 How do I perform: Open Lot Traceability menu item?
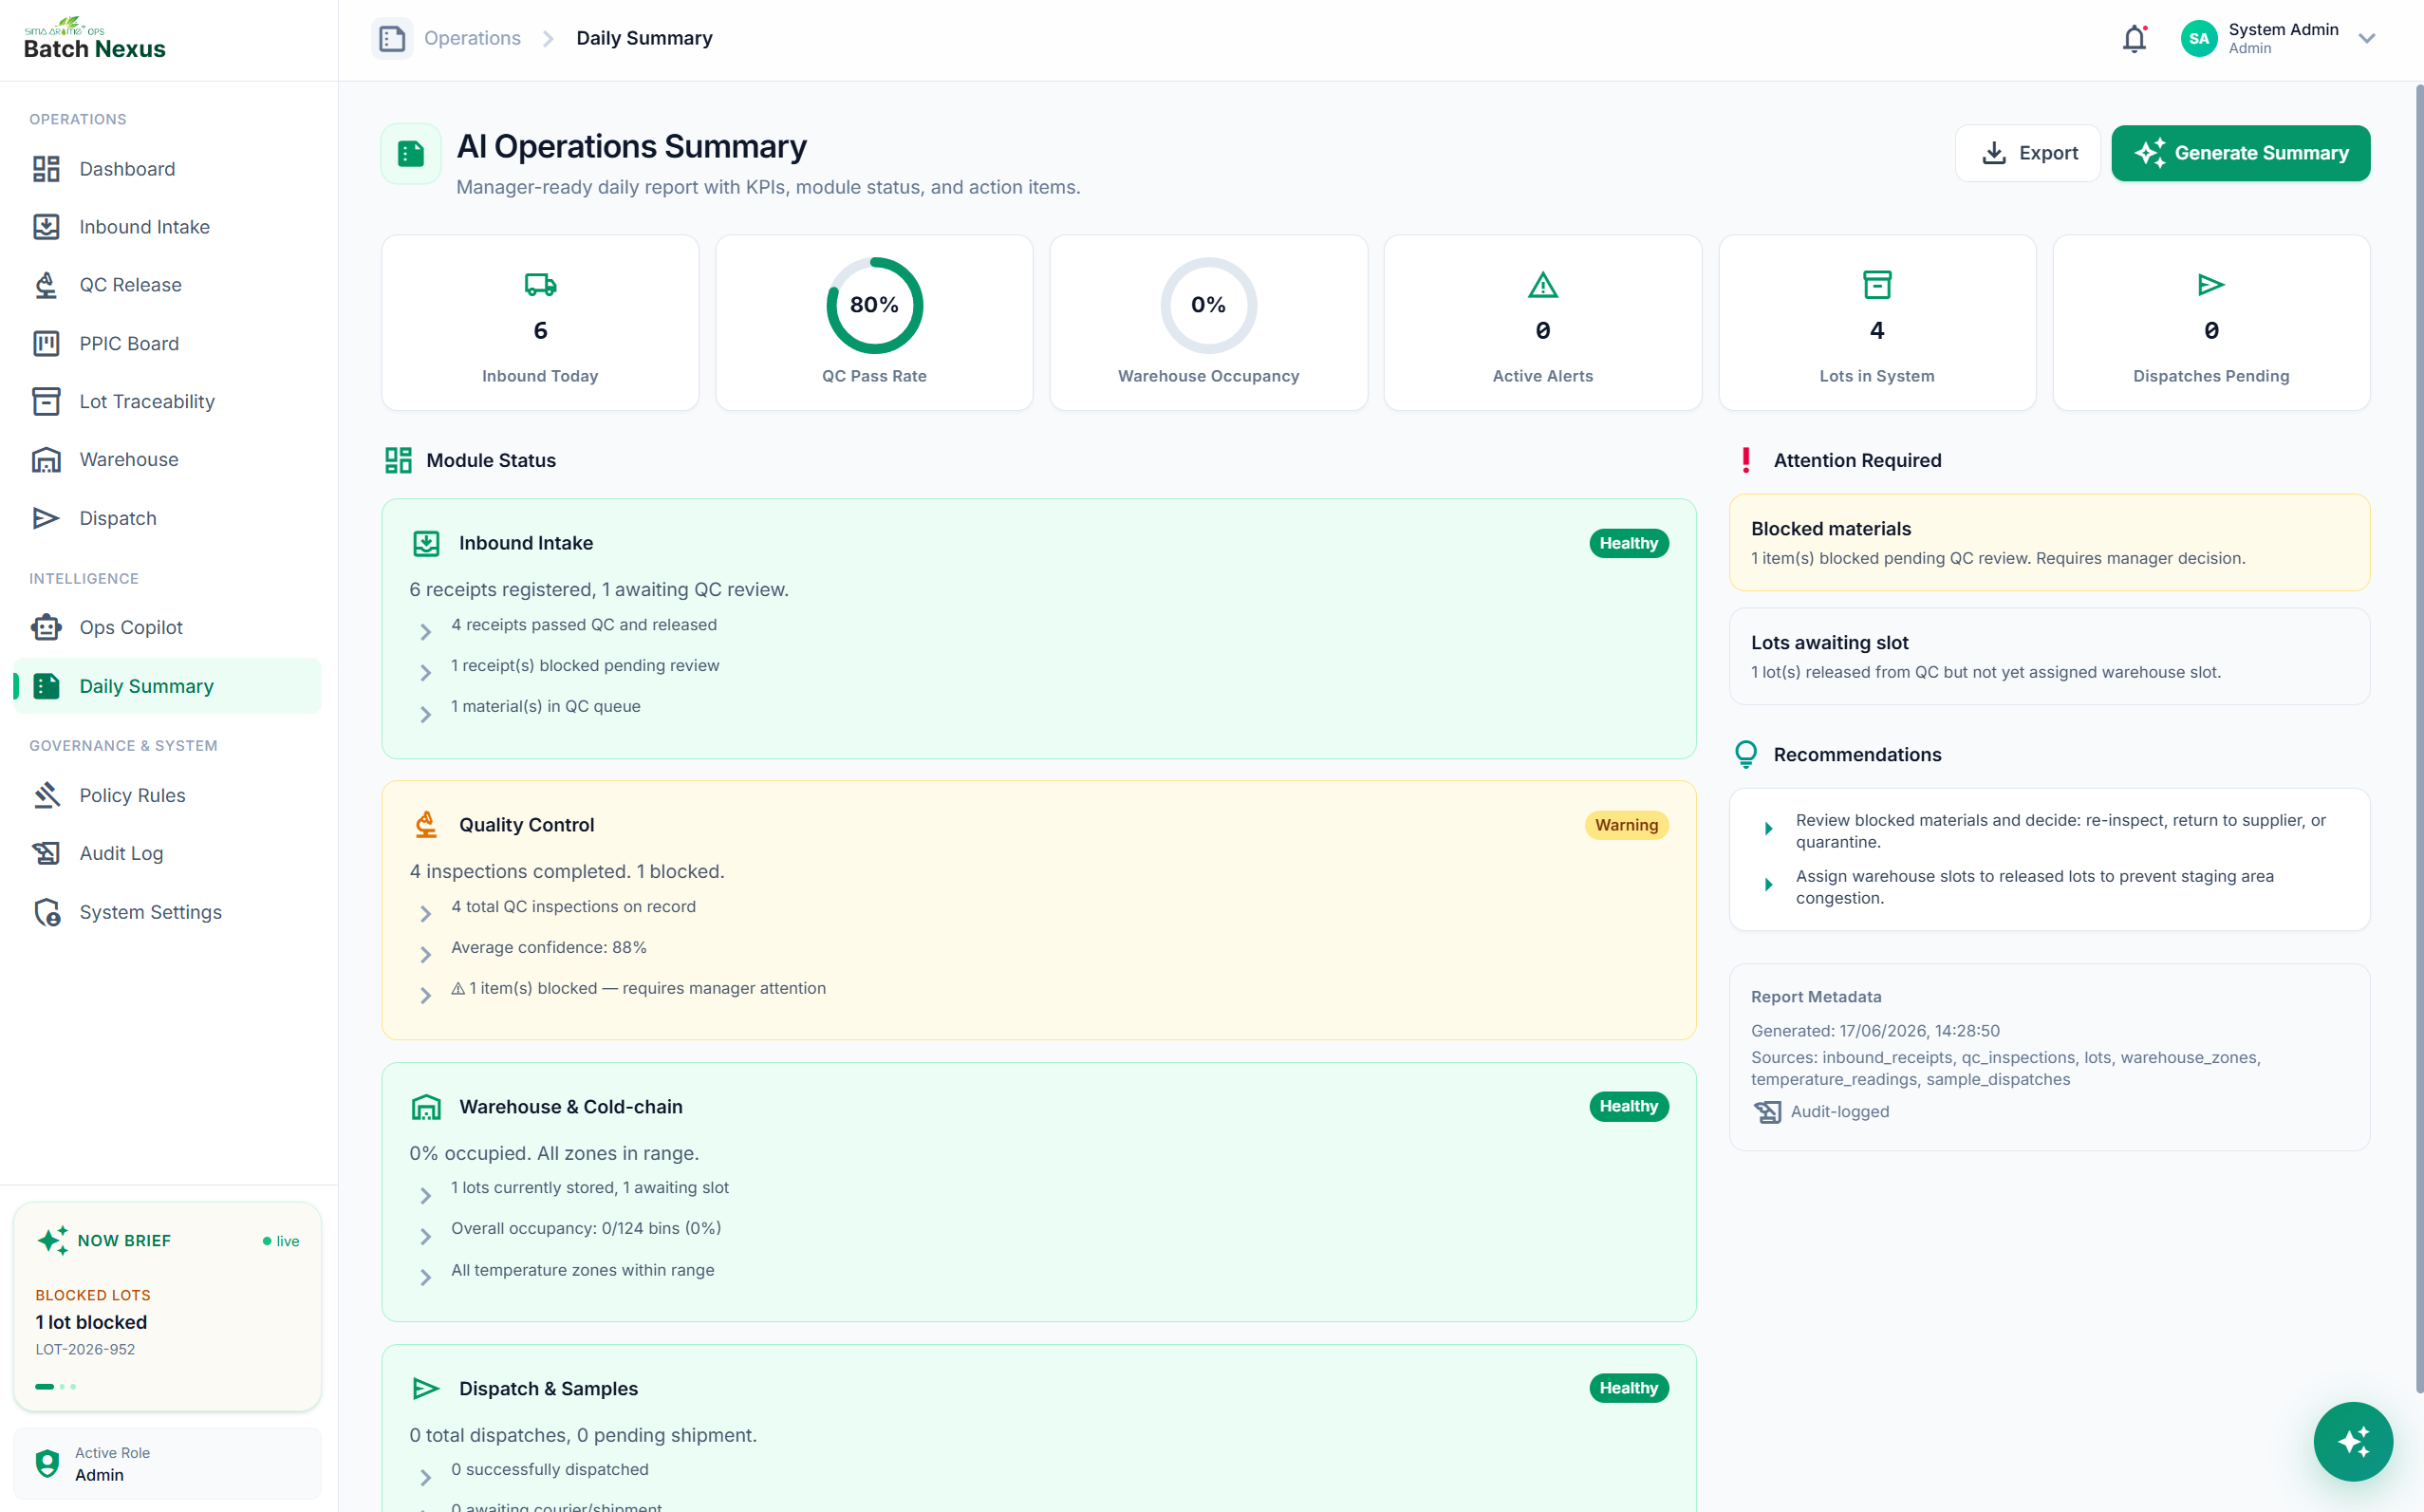(167, 401)
